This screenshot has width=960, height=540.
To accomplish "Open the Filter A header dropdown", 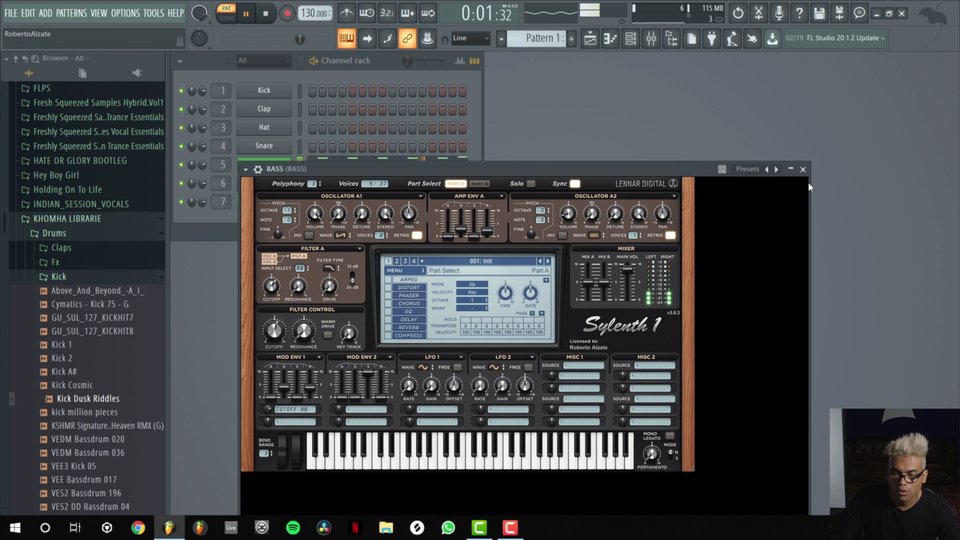I will tap(359, 249).
